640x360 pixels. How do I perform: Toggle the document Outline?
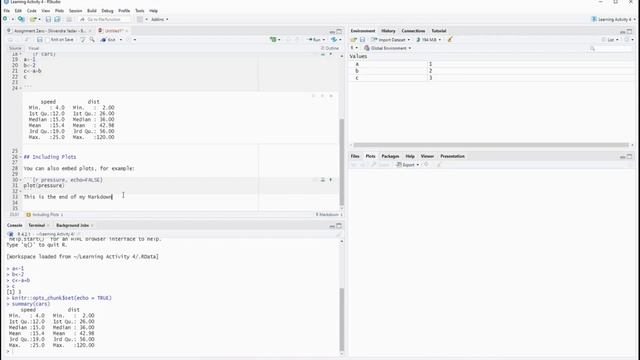(330, 48)
